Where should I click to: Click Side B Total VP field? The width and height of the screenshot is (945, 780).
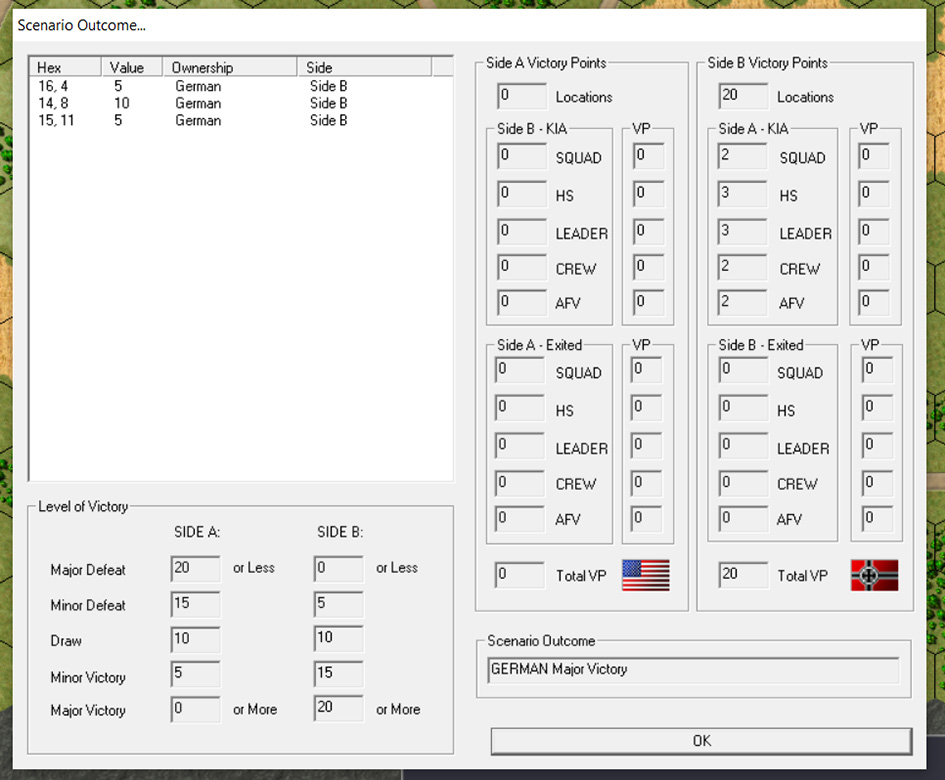click(x=743, y=574)
